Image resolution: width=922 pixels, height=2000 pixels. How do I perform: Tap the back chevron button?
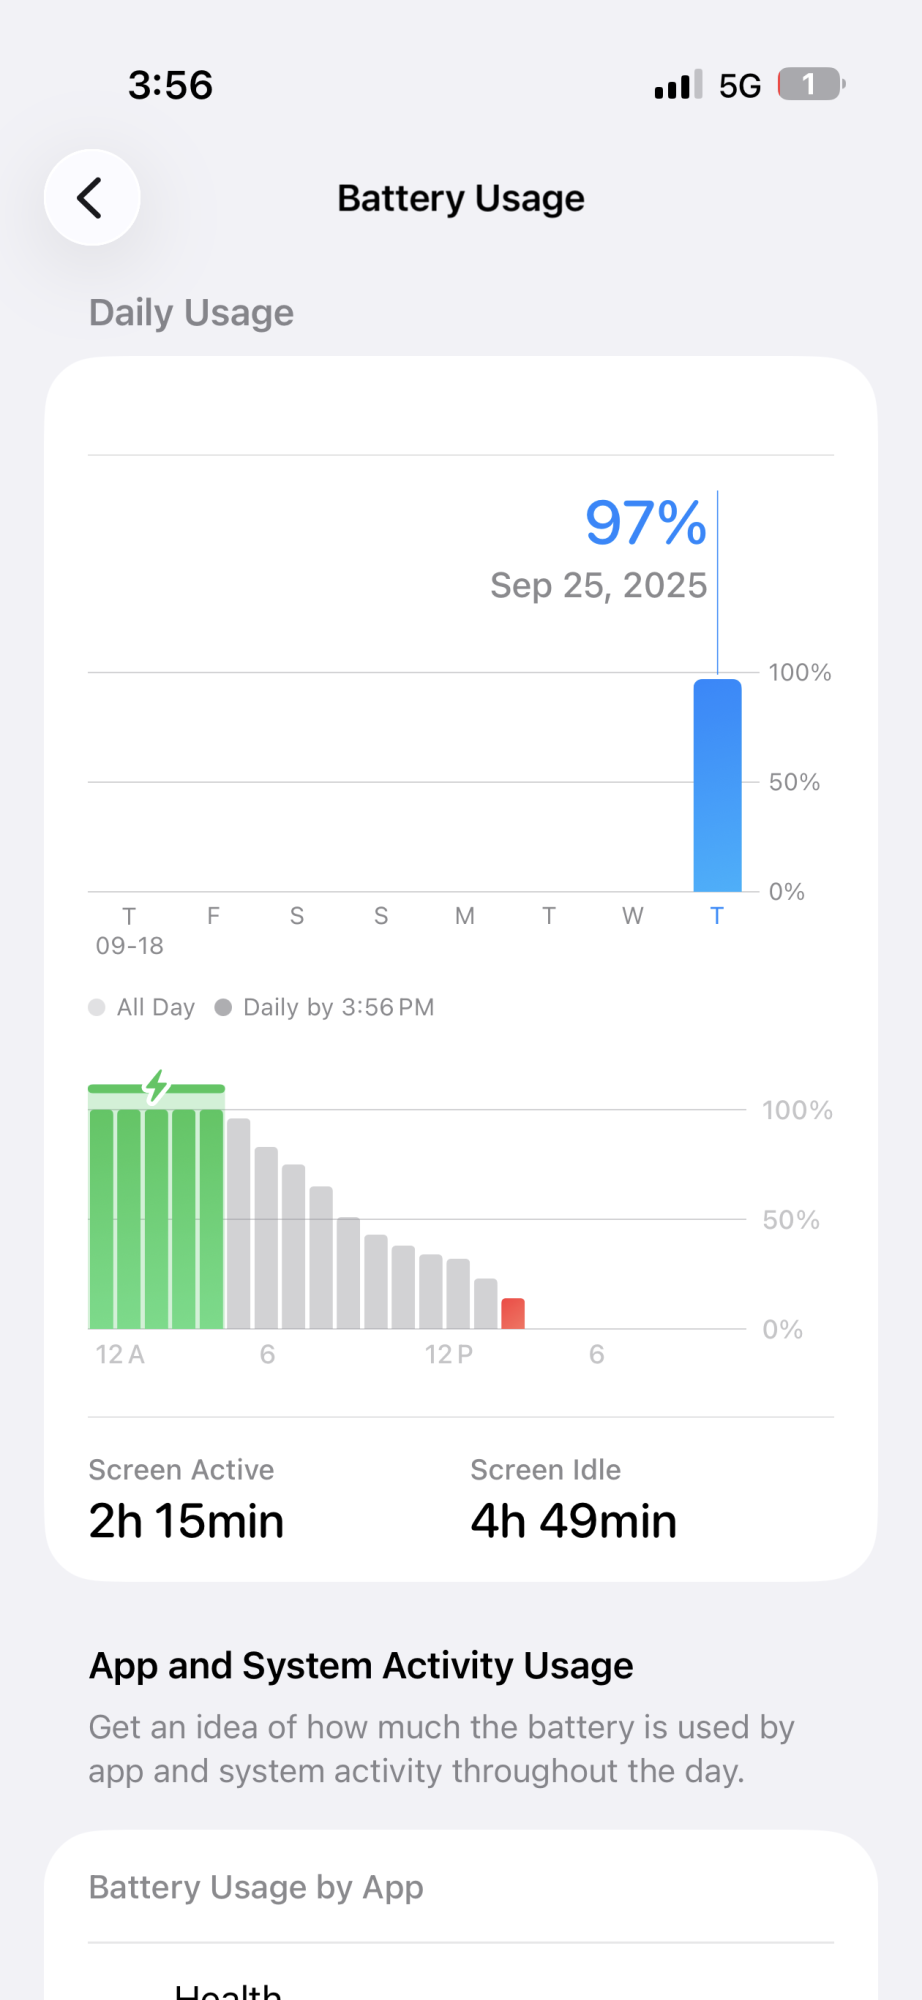pyautogui.click(x=92, y=198)
